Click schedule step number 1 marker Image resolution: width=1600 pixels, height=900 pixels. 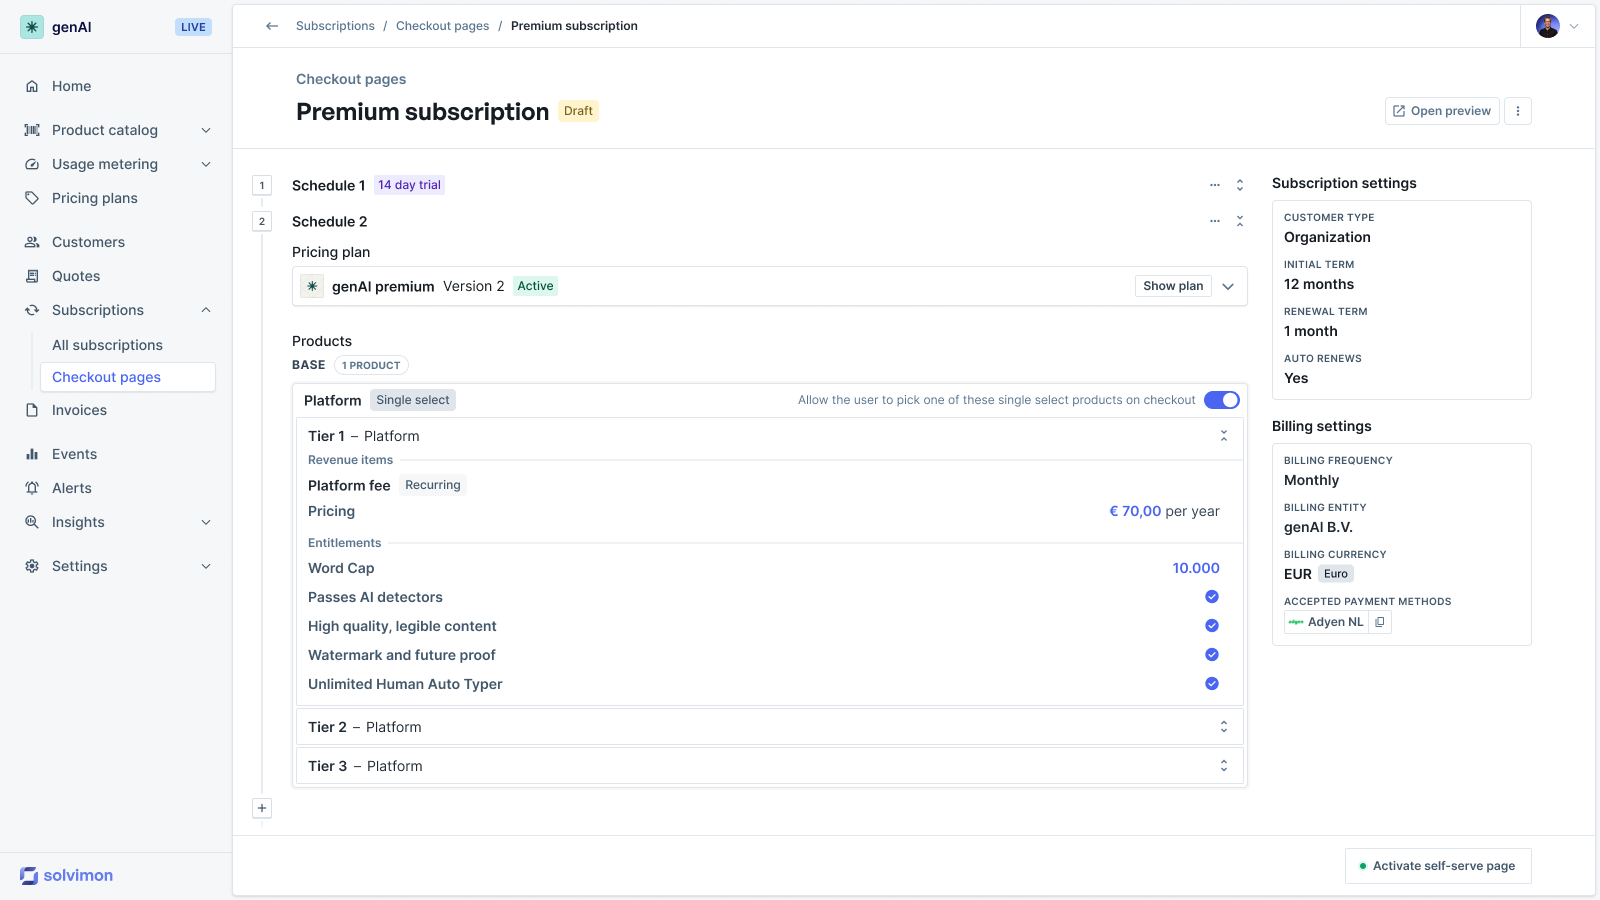click(262, 185)
